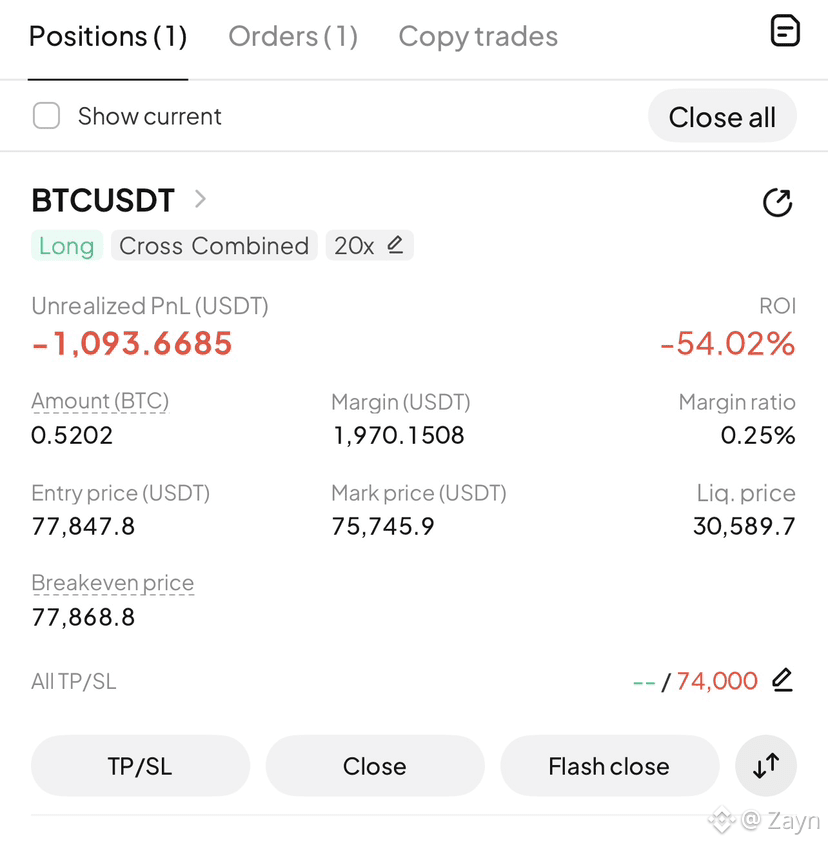Switch to the Orders (1) tab
This screenshot has width=828, height=845.
point(293,37)
